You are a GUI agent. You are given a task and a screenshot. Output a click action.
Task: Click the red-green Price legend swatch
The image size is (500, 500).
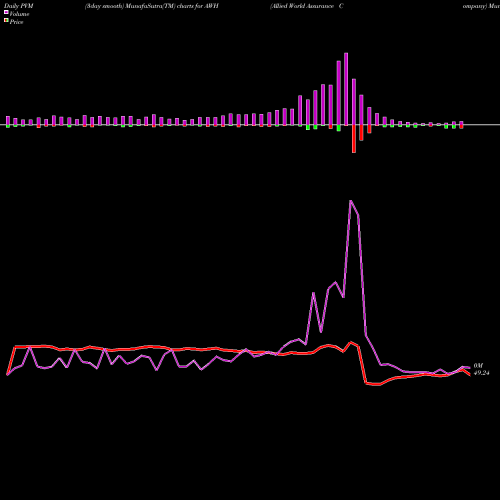coord(6,20)
